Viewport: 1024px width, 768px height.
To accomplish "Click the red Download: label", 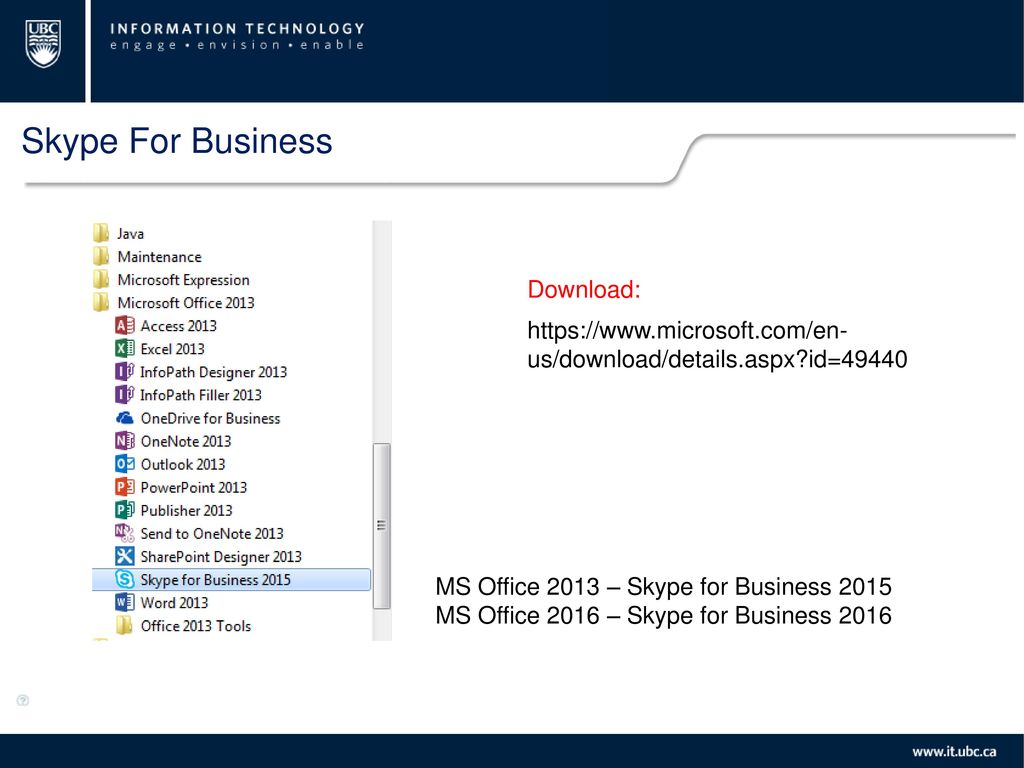I will (x=584, y=289).
